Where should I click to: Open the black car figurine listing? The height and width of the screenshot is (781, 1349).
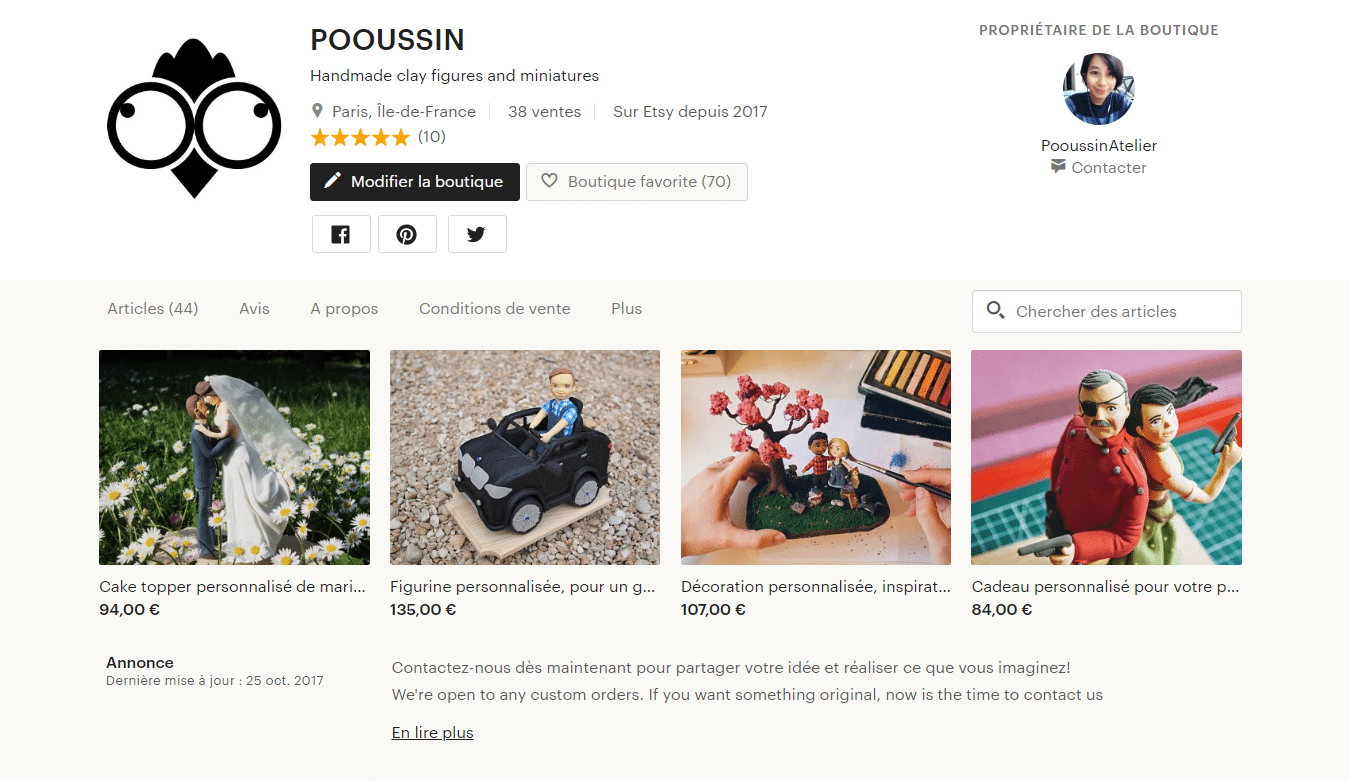[524, 457]
